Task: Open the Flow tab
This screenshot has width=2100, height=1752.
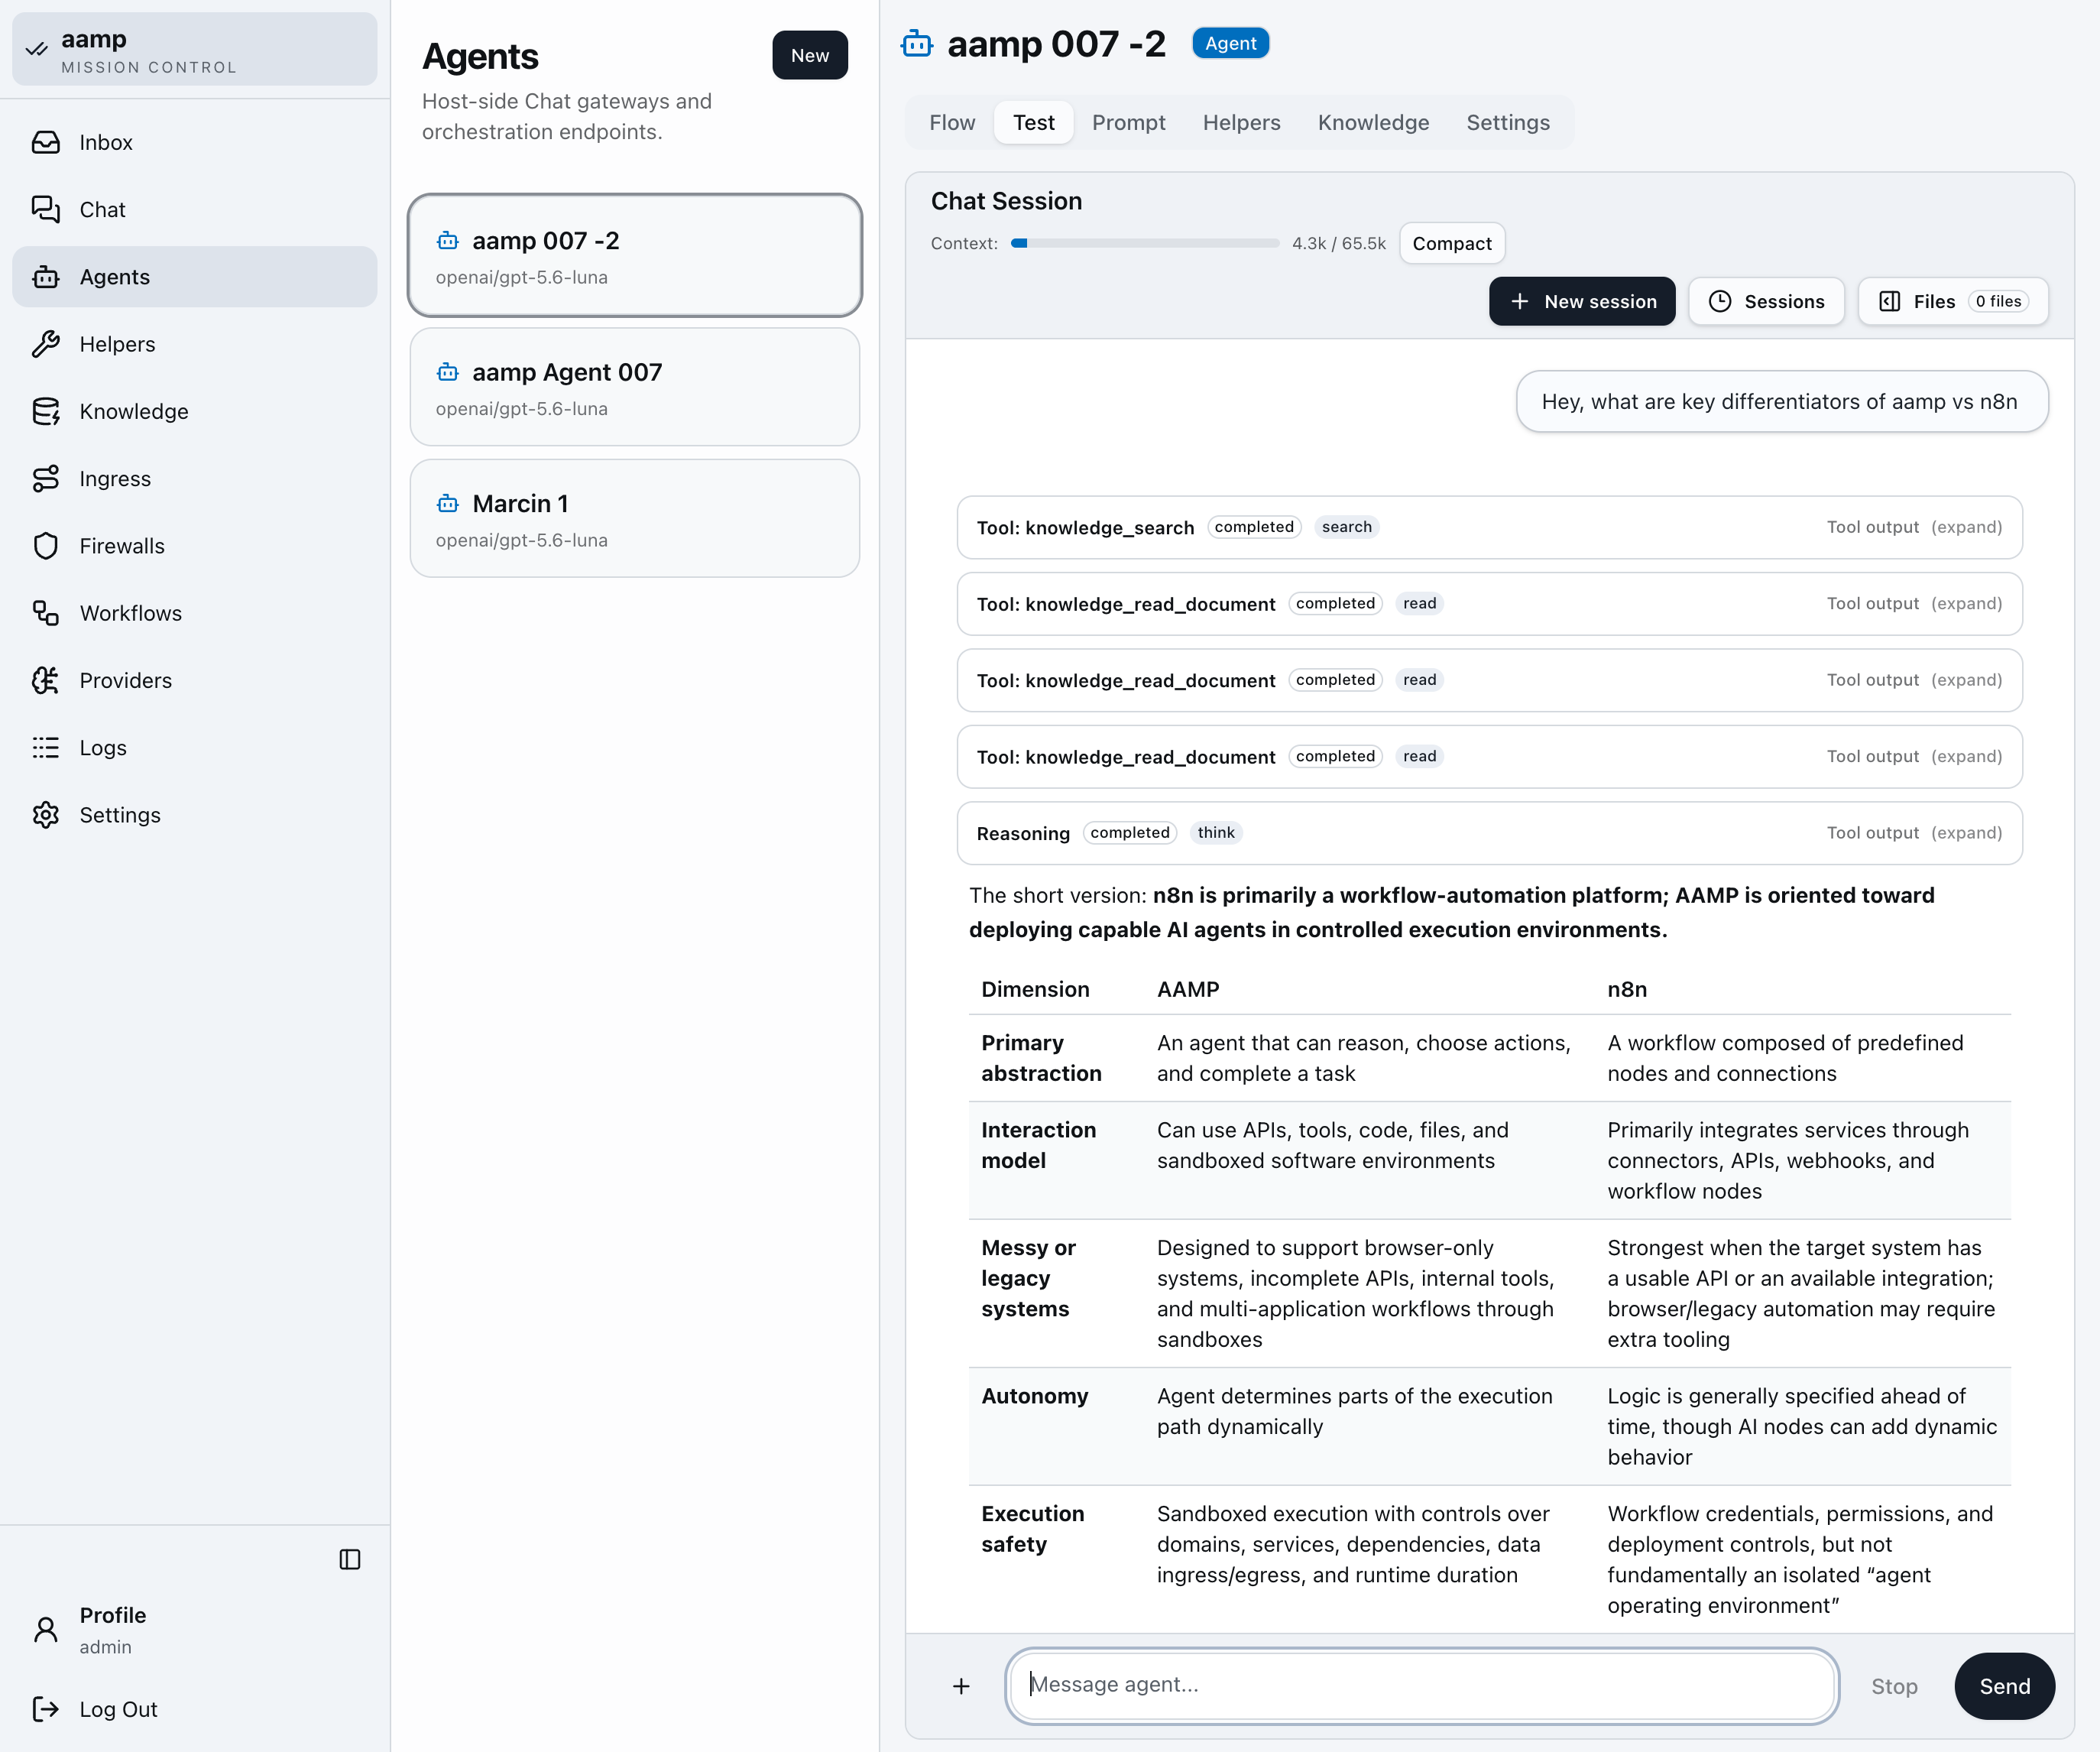Action: [x=952, y=122]
